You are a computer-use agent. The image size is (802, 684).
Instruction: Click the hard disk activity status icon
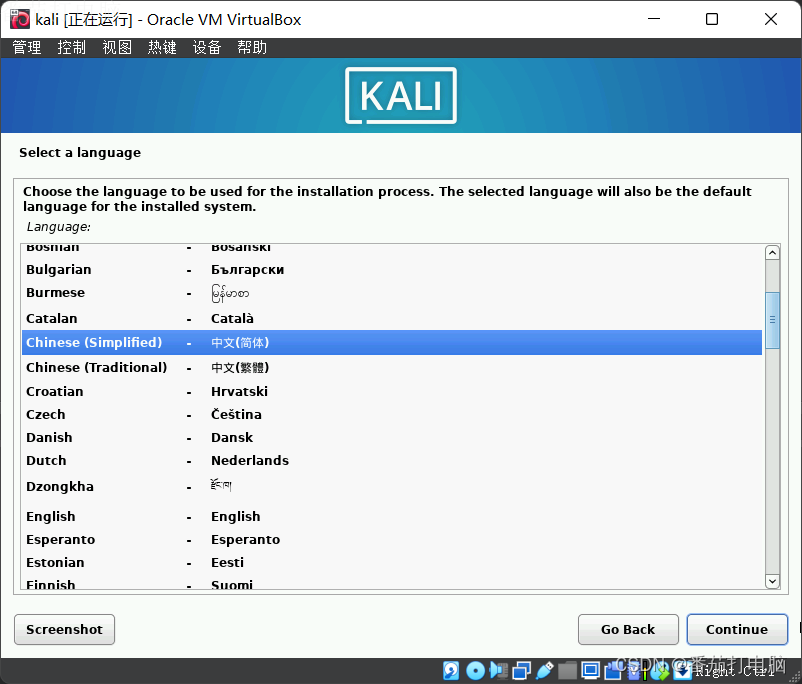pyautogui.click(x=451, y=670)
